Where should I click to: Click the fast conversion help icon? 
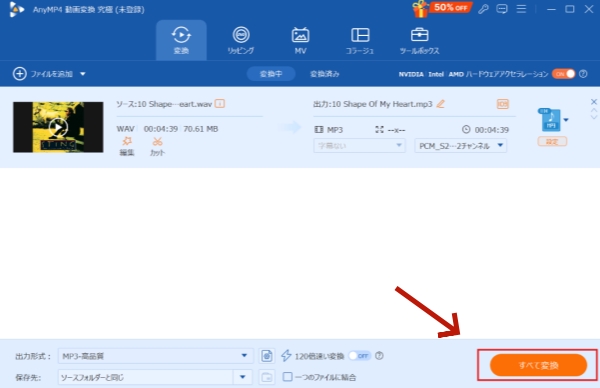[x=379, y=356]
